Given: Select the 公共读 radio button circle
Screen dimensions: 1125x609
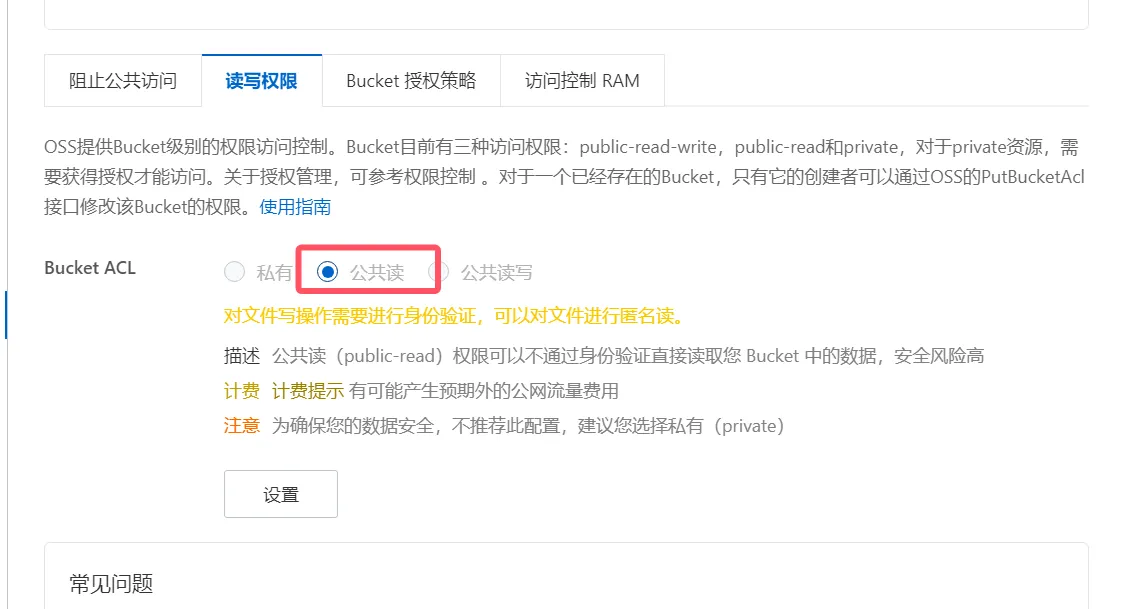Looking at the screenshot, I should 328,272.
